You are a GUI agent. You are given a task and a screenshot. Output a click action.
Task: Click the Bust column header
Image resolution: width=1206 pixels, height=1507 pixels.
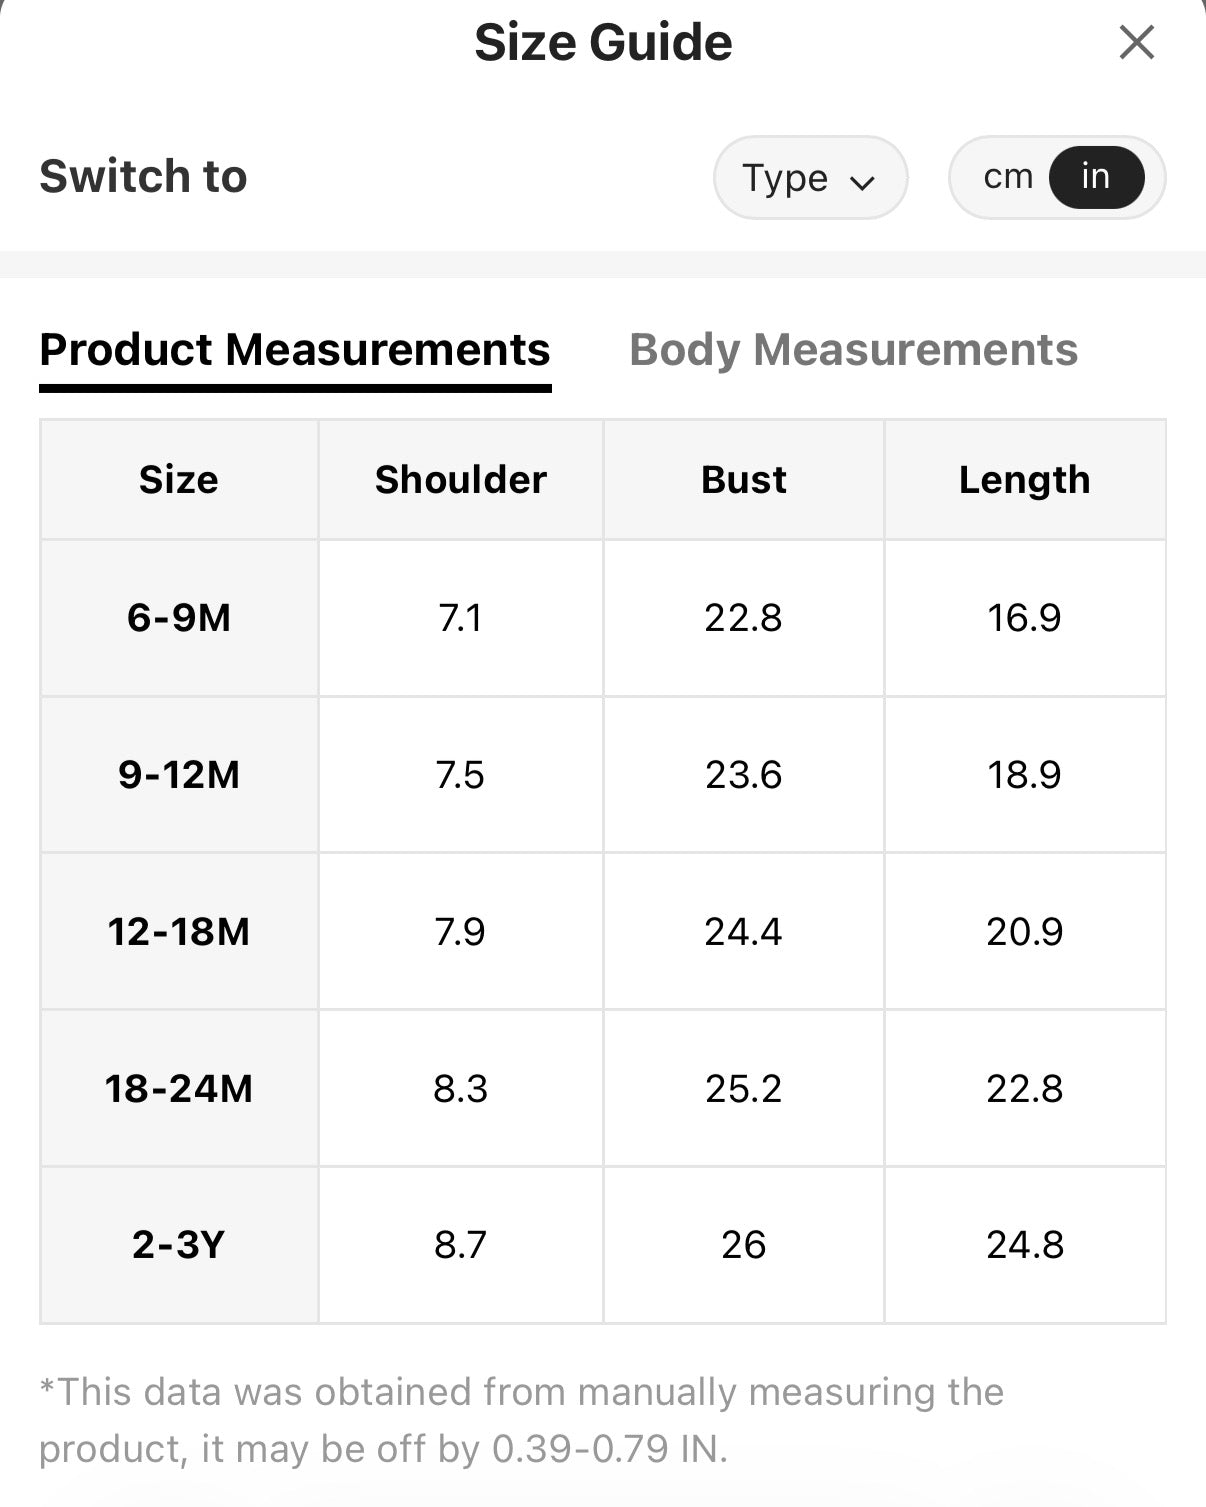(x=743, y=480)
